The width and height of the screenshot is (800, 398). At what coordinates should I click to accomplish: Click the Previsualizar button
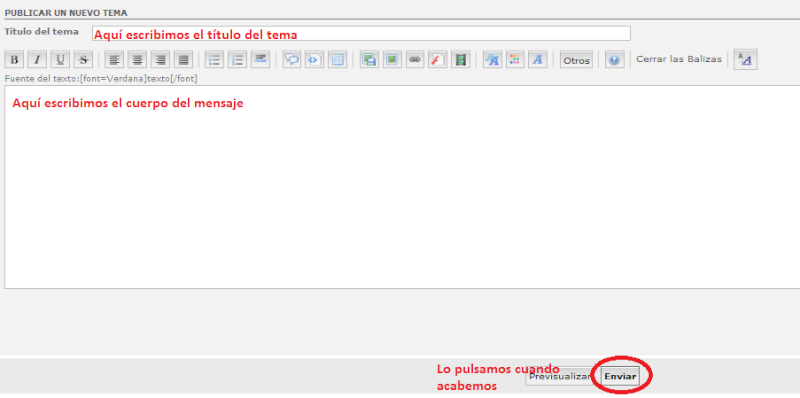coord(560,377)
